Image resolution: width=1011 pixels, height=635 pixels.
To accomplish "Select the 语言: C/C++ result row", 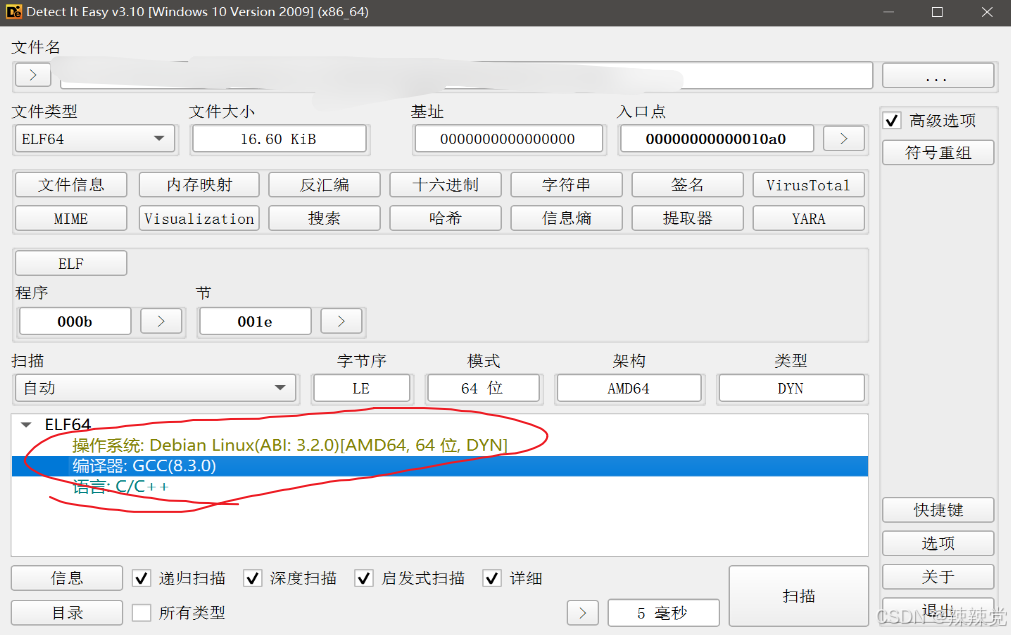I will coord(440,486).
